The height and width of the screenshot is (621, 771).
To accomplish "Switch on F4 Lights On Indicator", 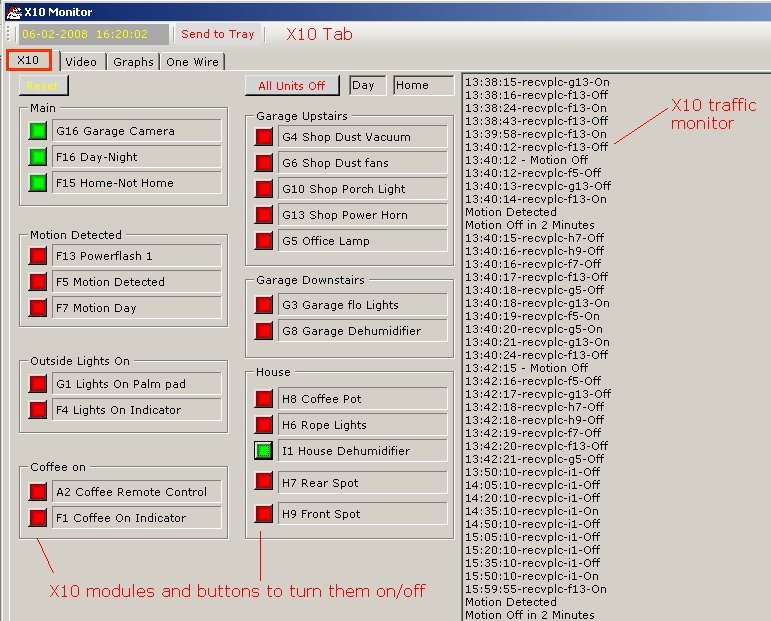I will point(38,410).
